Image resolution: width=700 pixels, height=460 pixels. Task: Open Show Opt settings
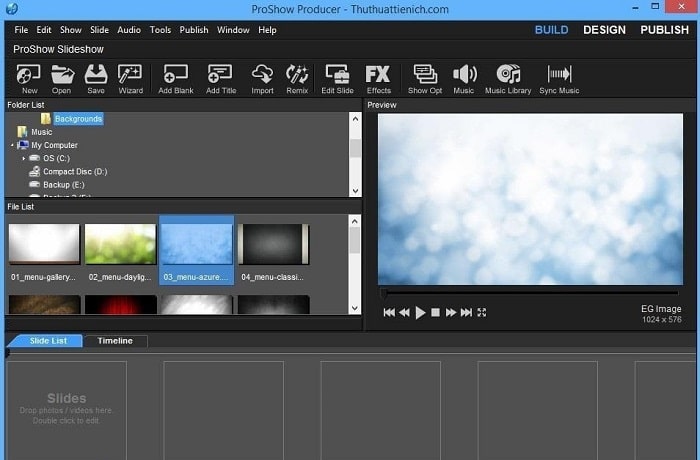point(425,79)
